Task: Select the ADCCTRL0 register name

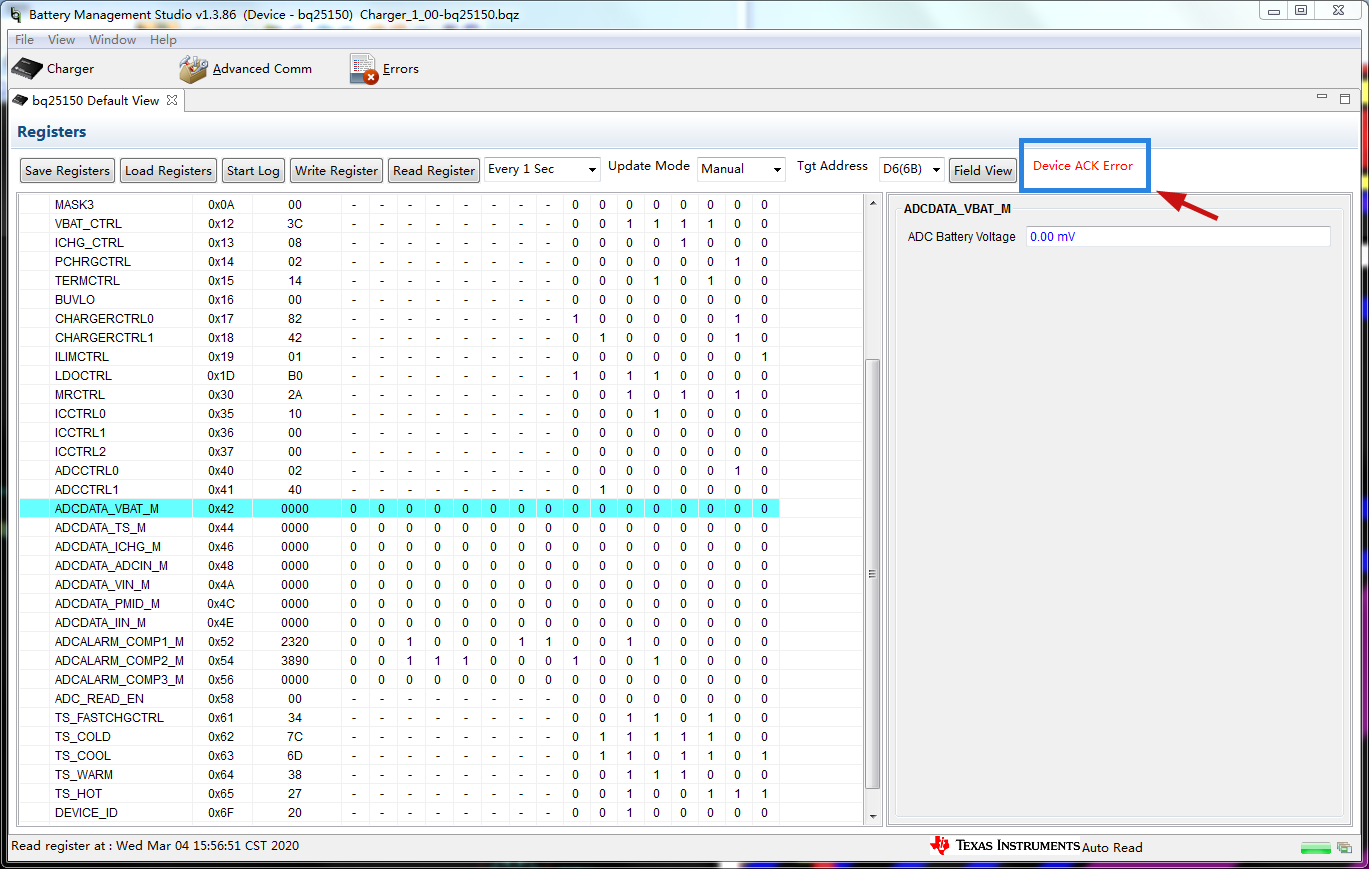Action: 86,470
